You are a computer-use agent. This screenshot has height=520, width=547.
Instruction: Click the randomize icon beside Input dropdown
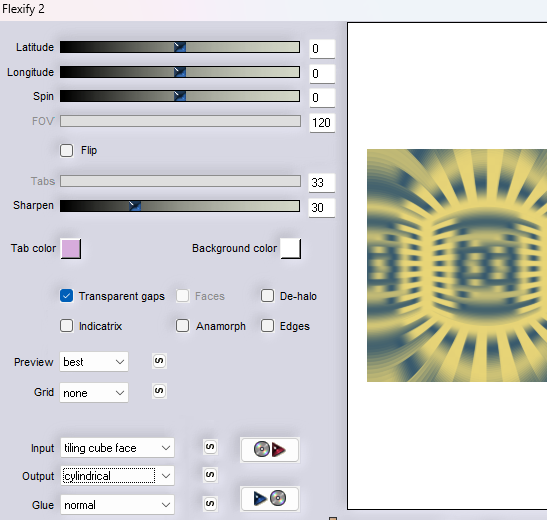click(210, 447)
